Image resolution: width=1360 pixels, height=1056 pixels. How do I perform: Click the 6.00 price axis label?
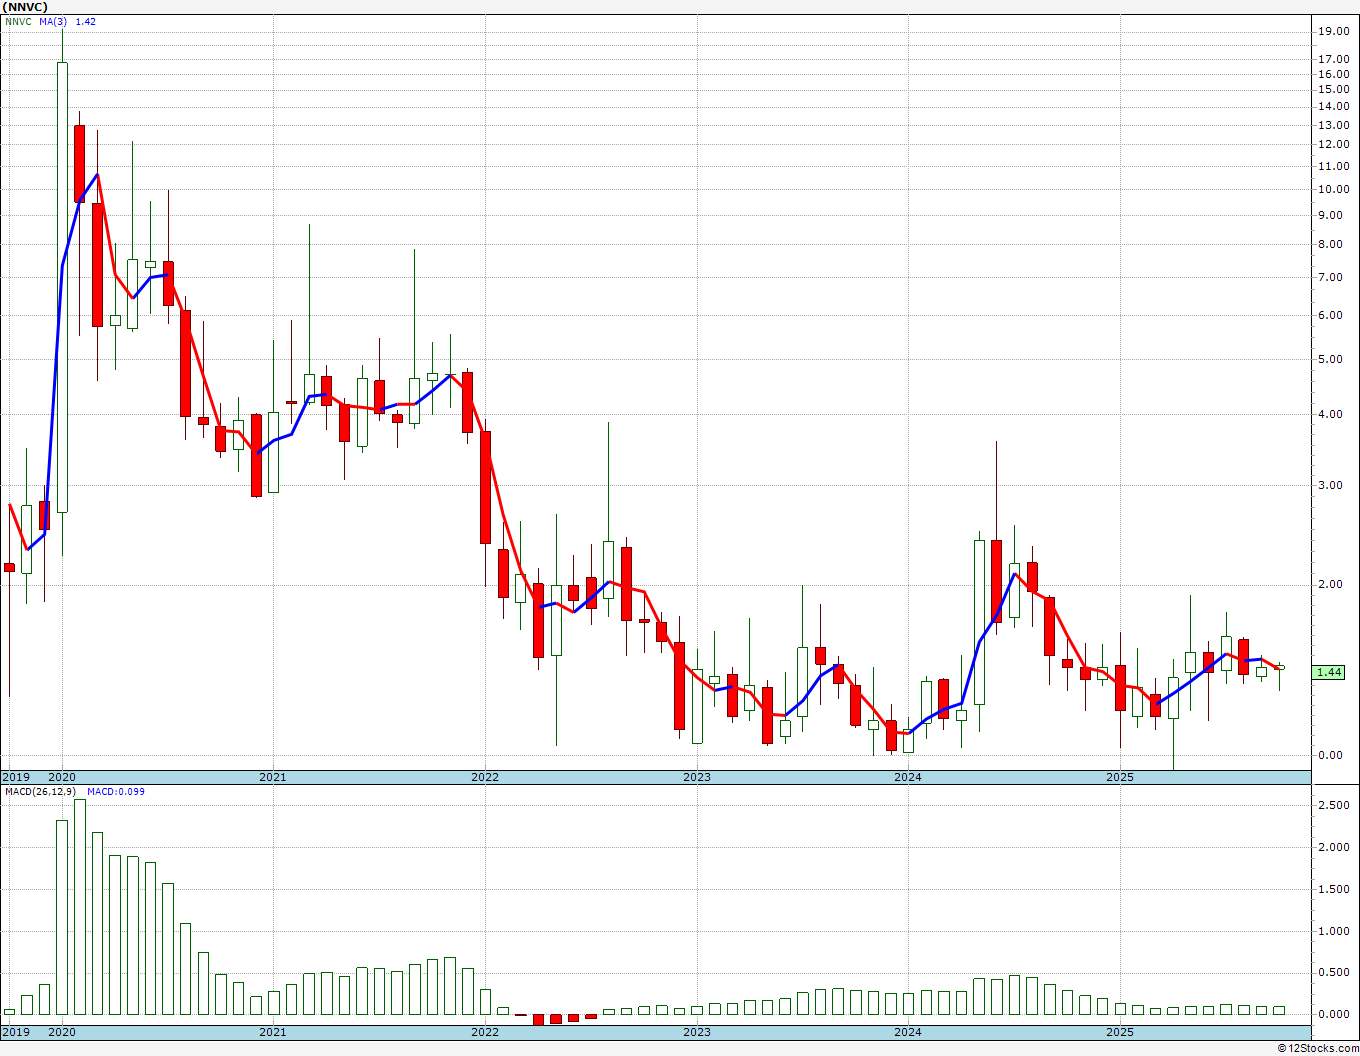(x=1331, y=315)
